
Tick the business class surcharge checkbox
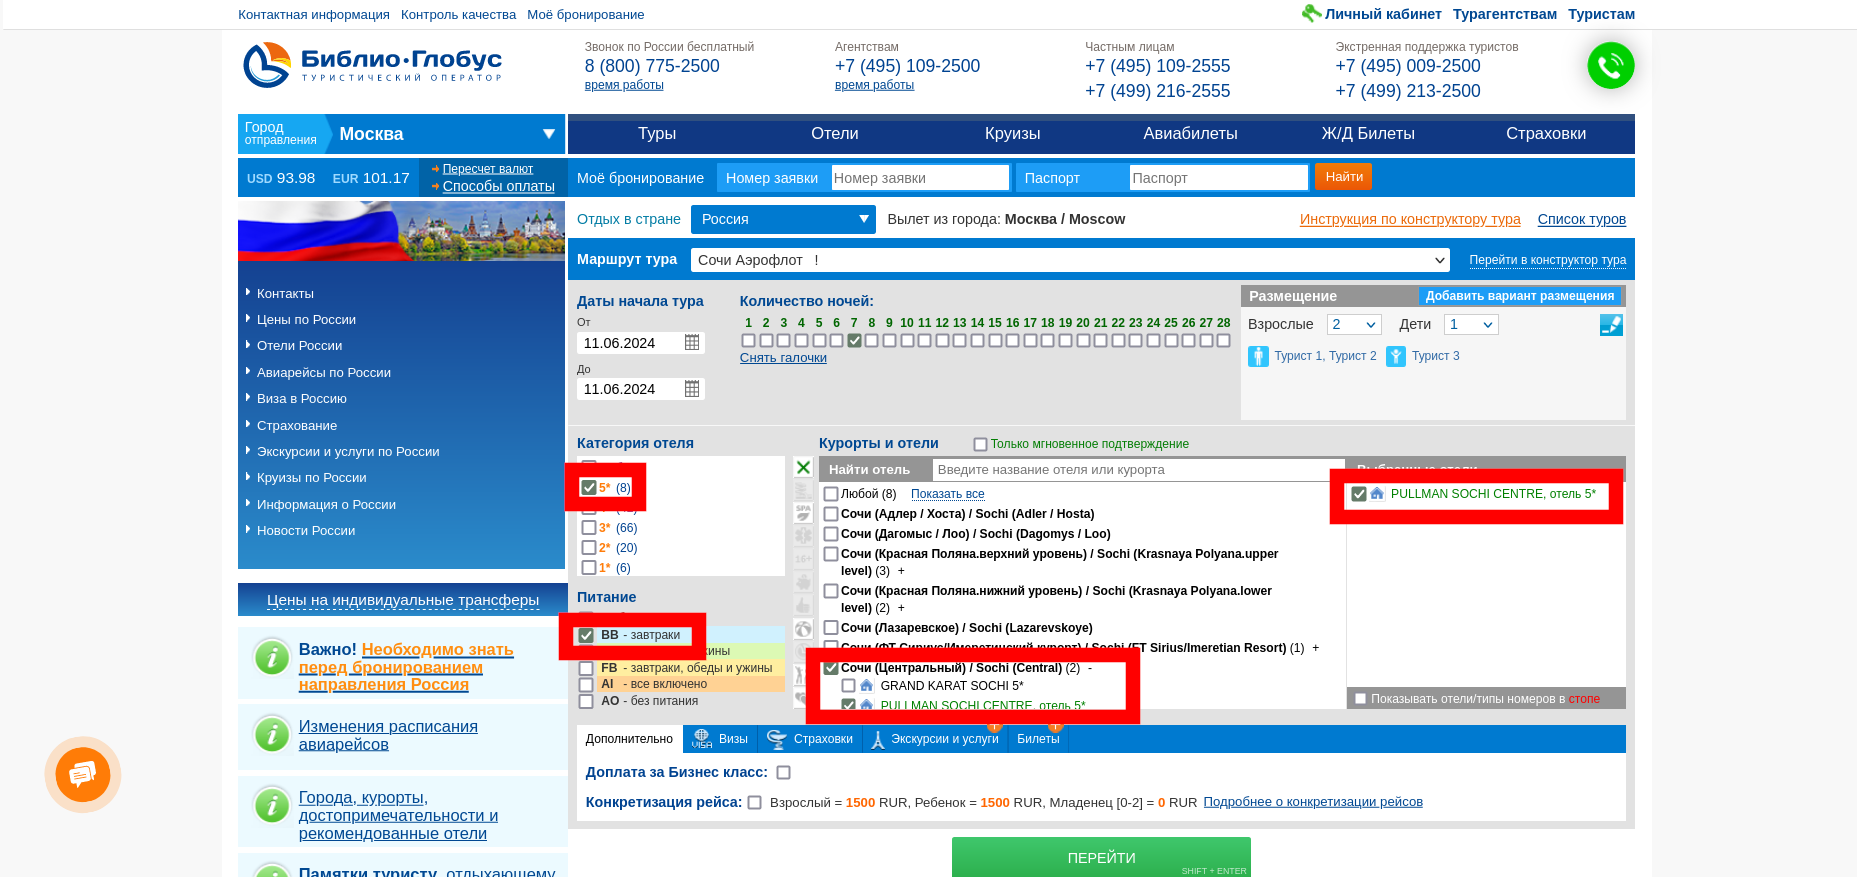pyautogui.click(x=784, y=773)
